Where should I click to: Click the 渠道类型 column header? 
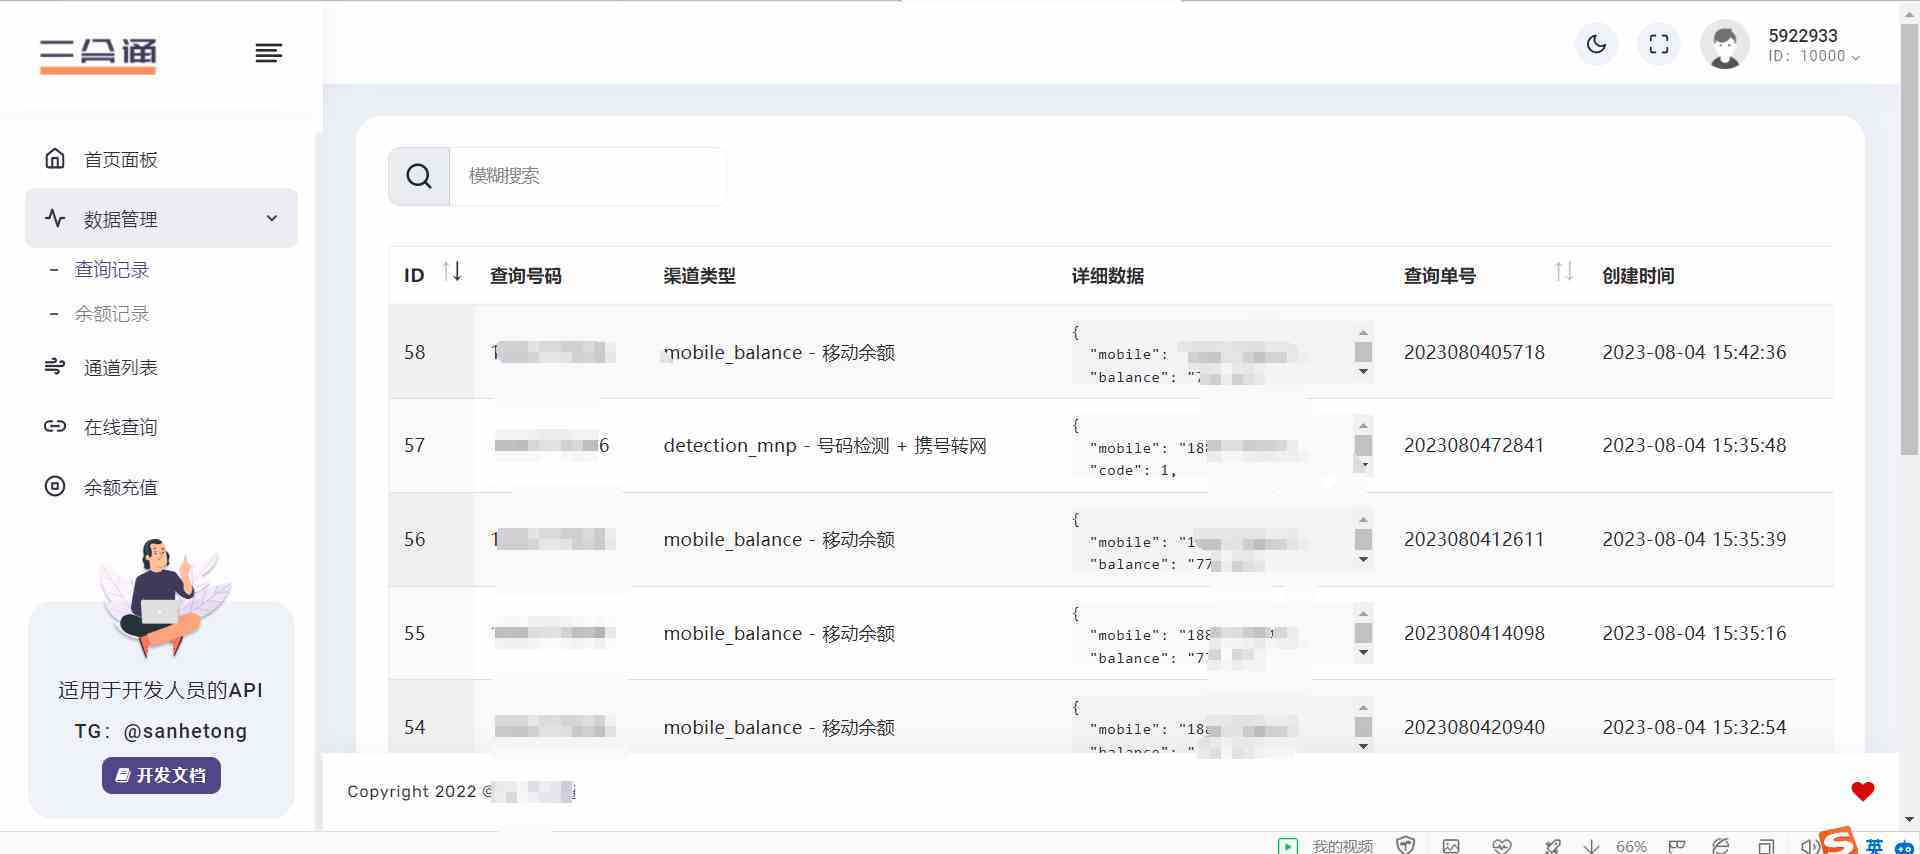pos(699,276)
